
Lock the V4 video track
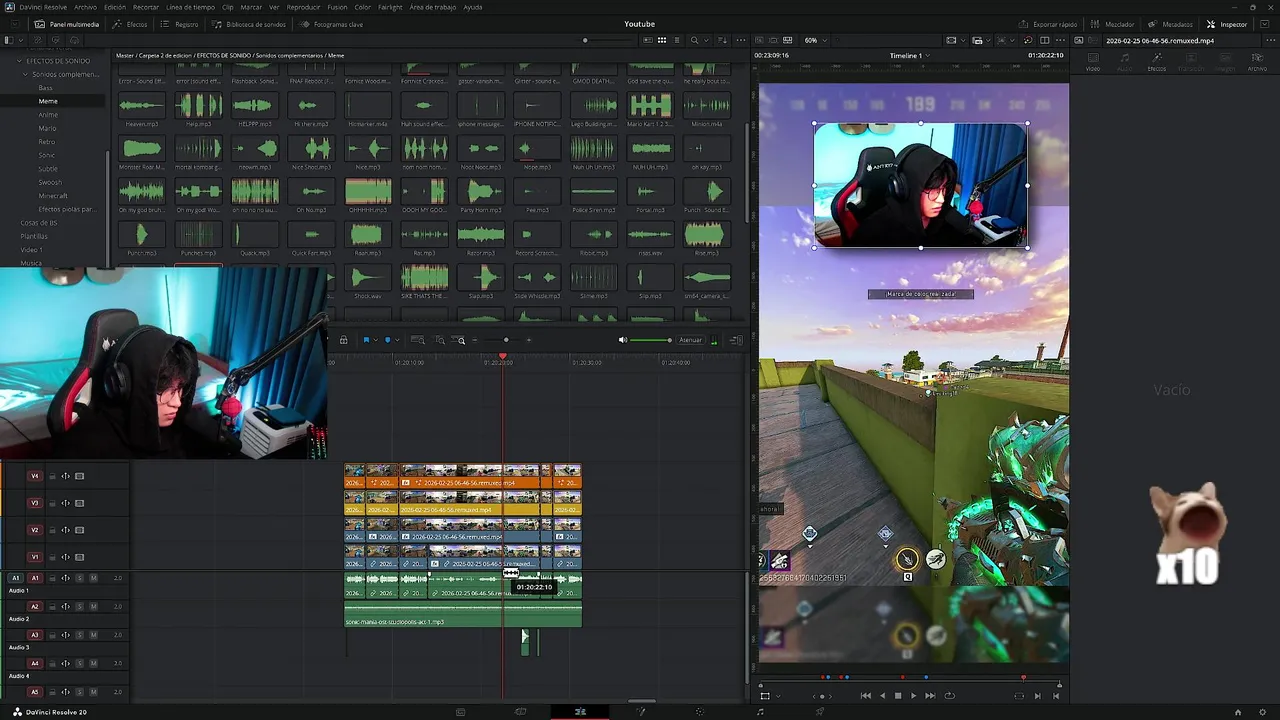pos(52,476)
